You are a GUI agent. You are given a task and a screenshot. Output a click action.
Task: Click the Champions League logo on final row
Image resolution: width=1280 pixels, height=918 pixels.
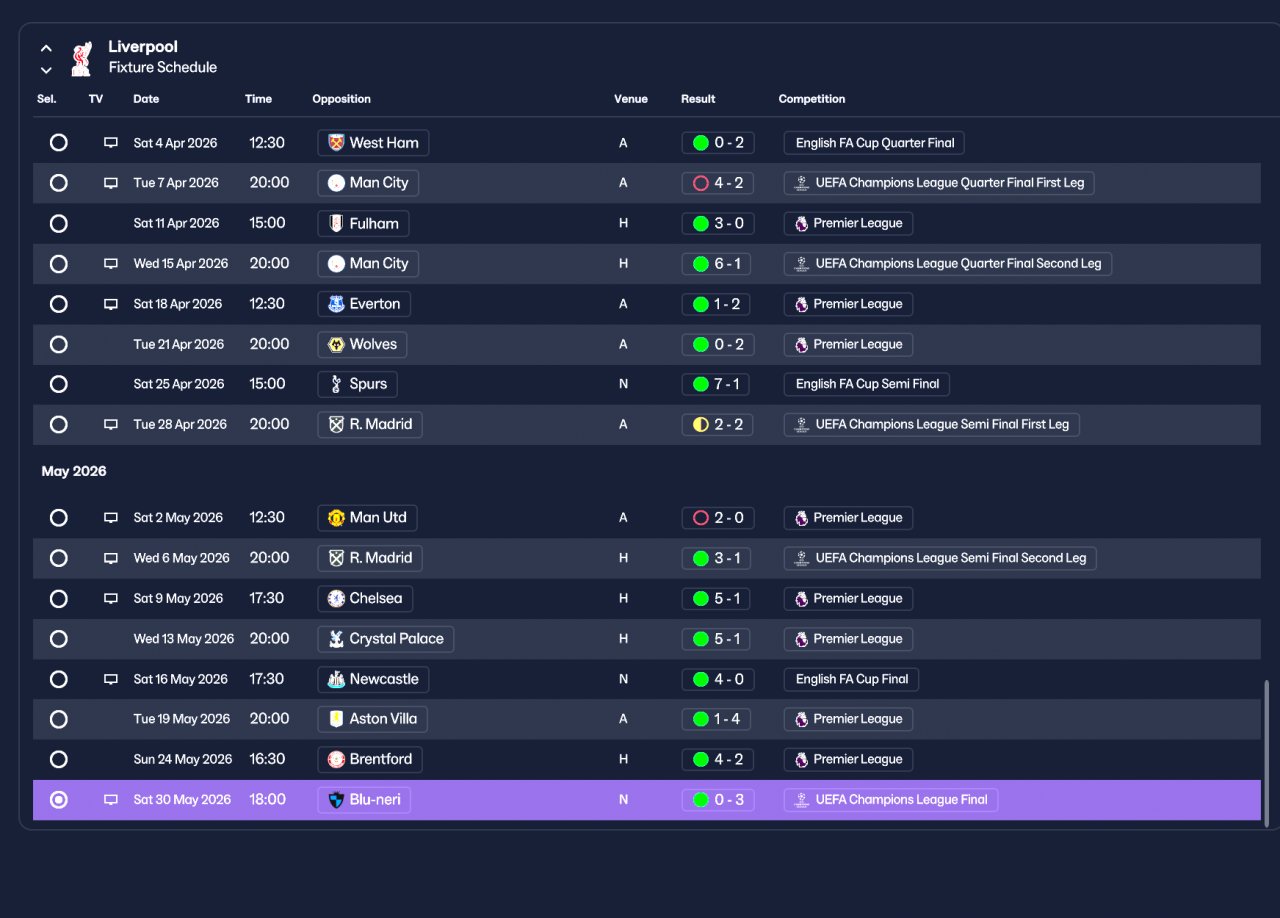(x=801, y=800)
